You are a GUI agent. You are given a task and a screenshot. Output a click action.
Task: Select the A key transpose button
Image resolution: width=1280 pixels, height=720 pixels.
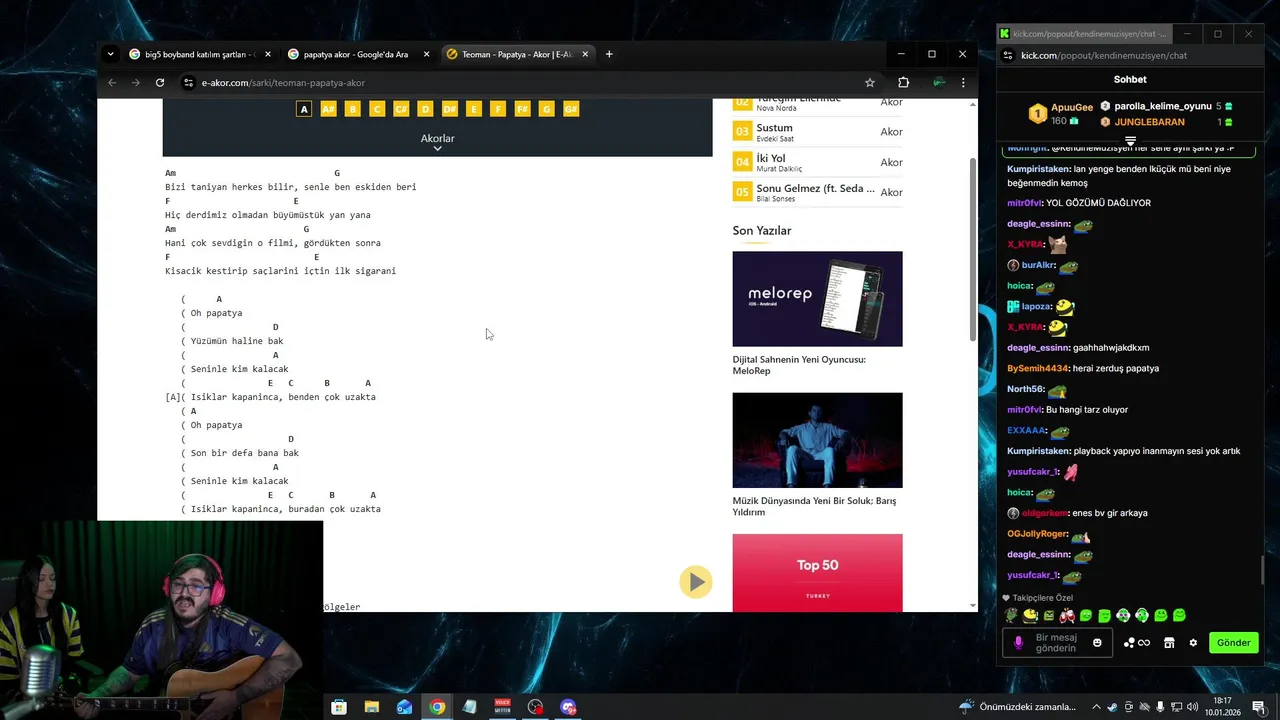(304, 109)
